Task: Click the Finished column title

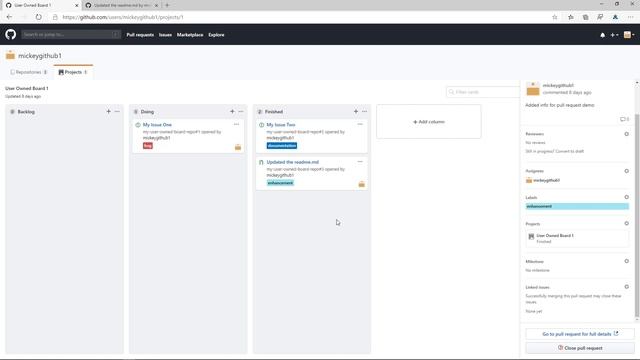Action: pos(274,111)
